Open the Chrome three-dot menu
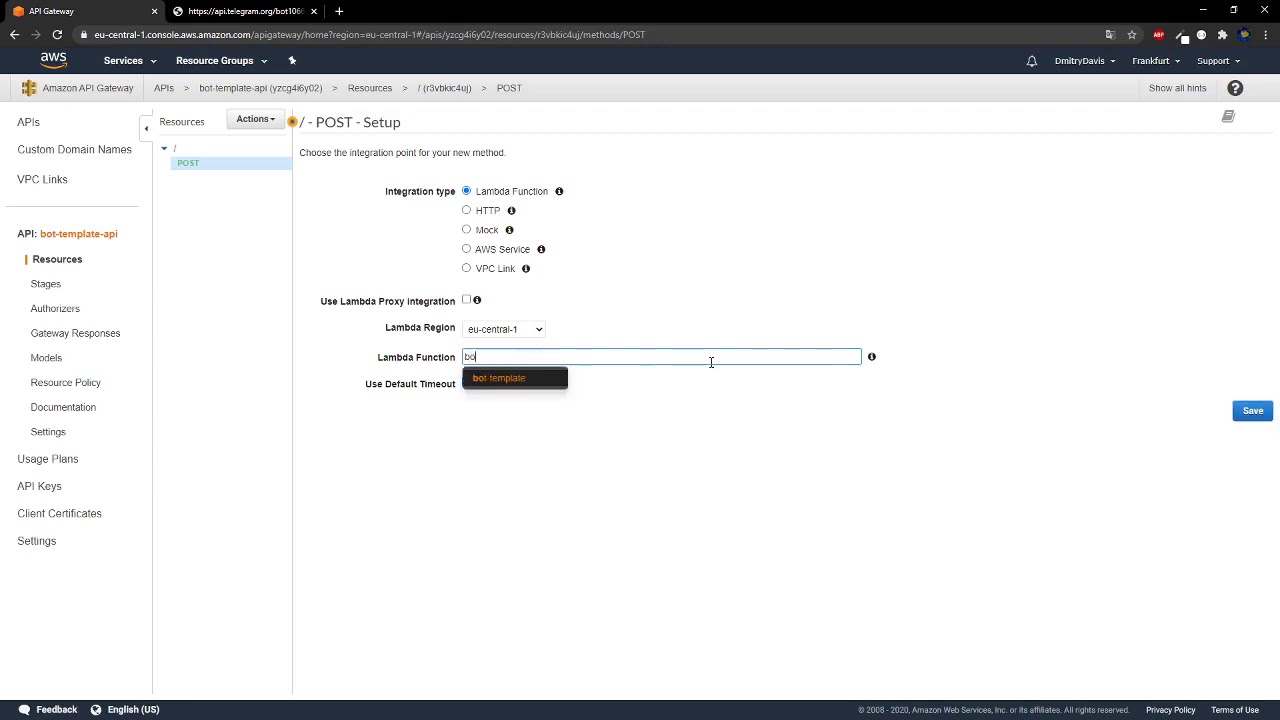1280x720 pixels. point(1265,34)
